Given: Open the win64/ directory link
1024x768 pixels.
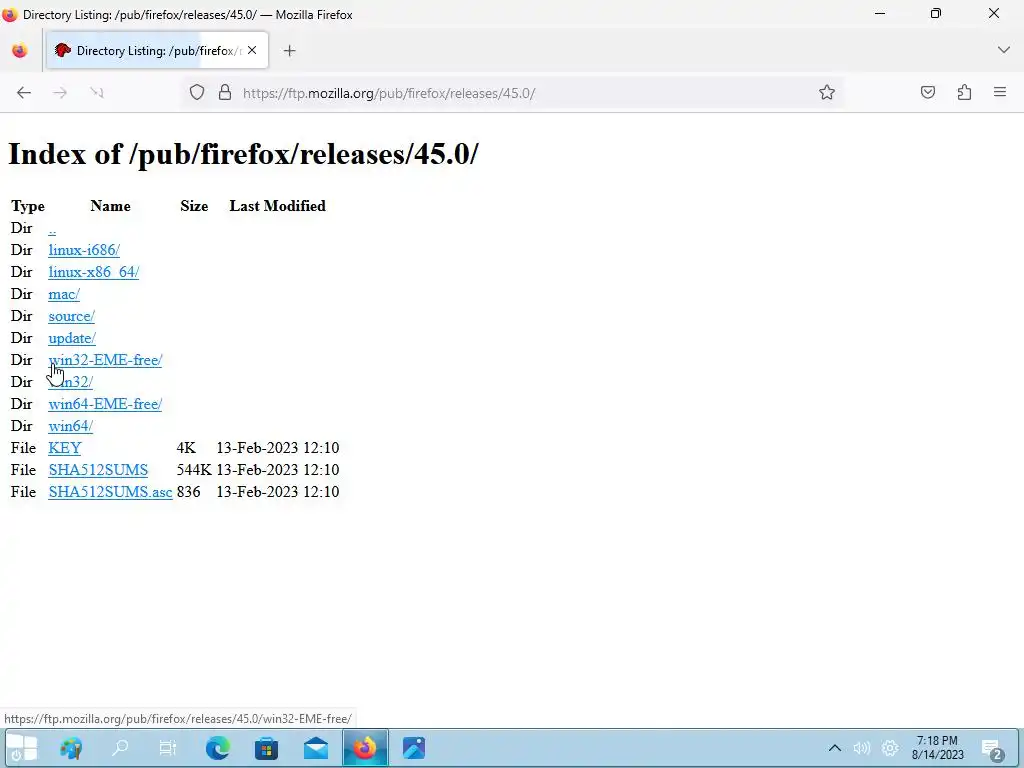Looking at the screenshot, I should [x=71, y=426].
